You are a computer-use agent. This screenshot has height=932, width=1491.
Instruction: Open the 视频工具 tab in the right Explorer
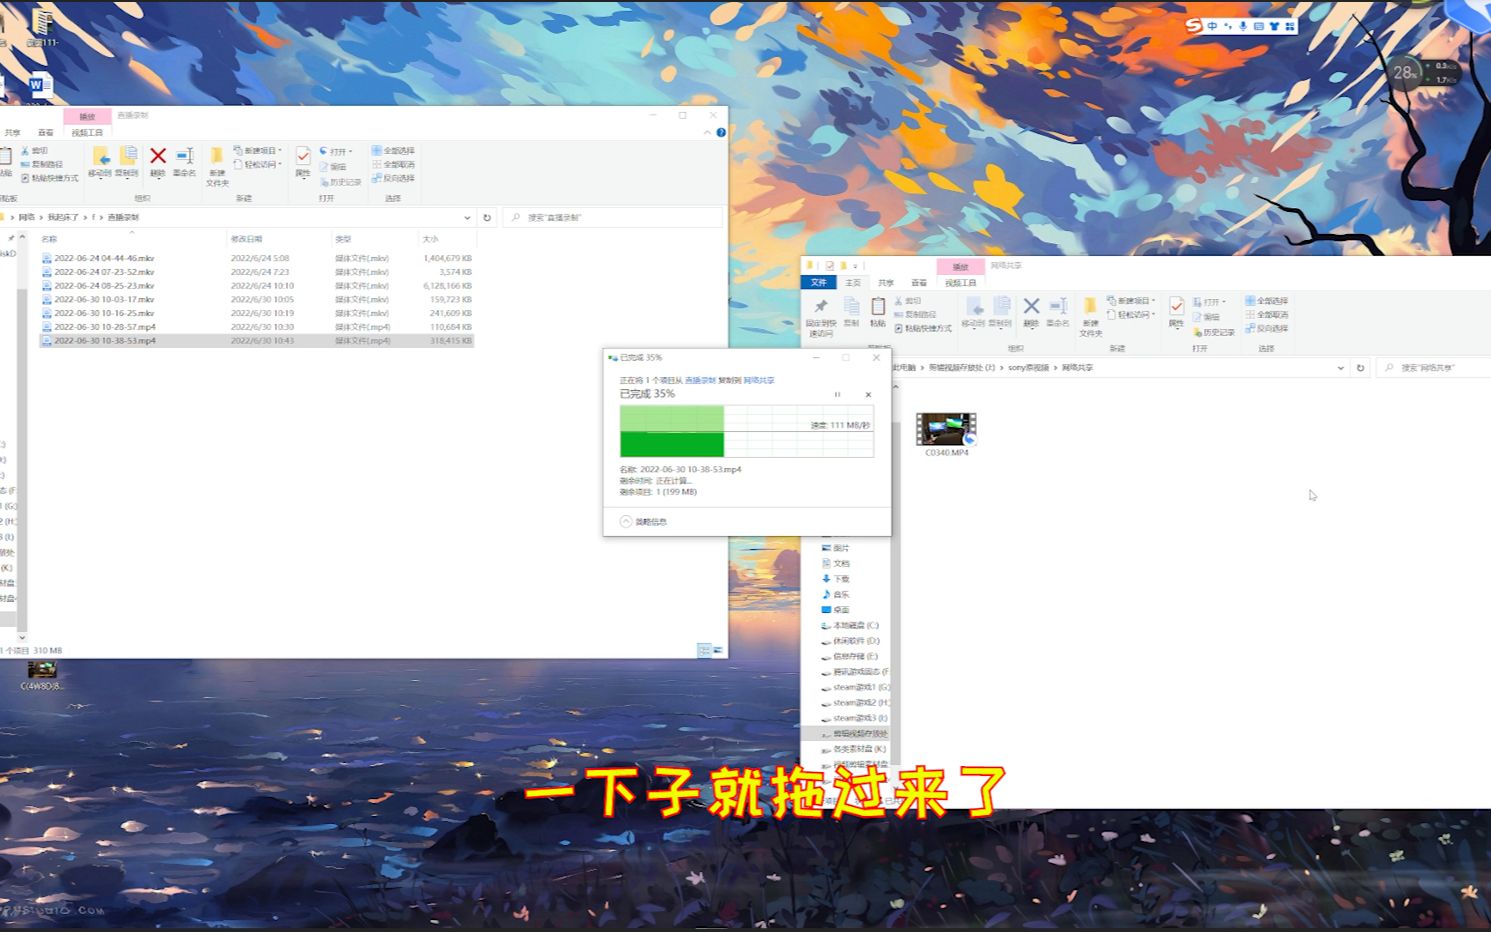tap(960, 283)
